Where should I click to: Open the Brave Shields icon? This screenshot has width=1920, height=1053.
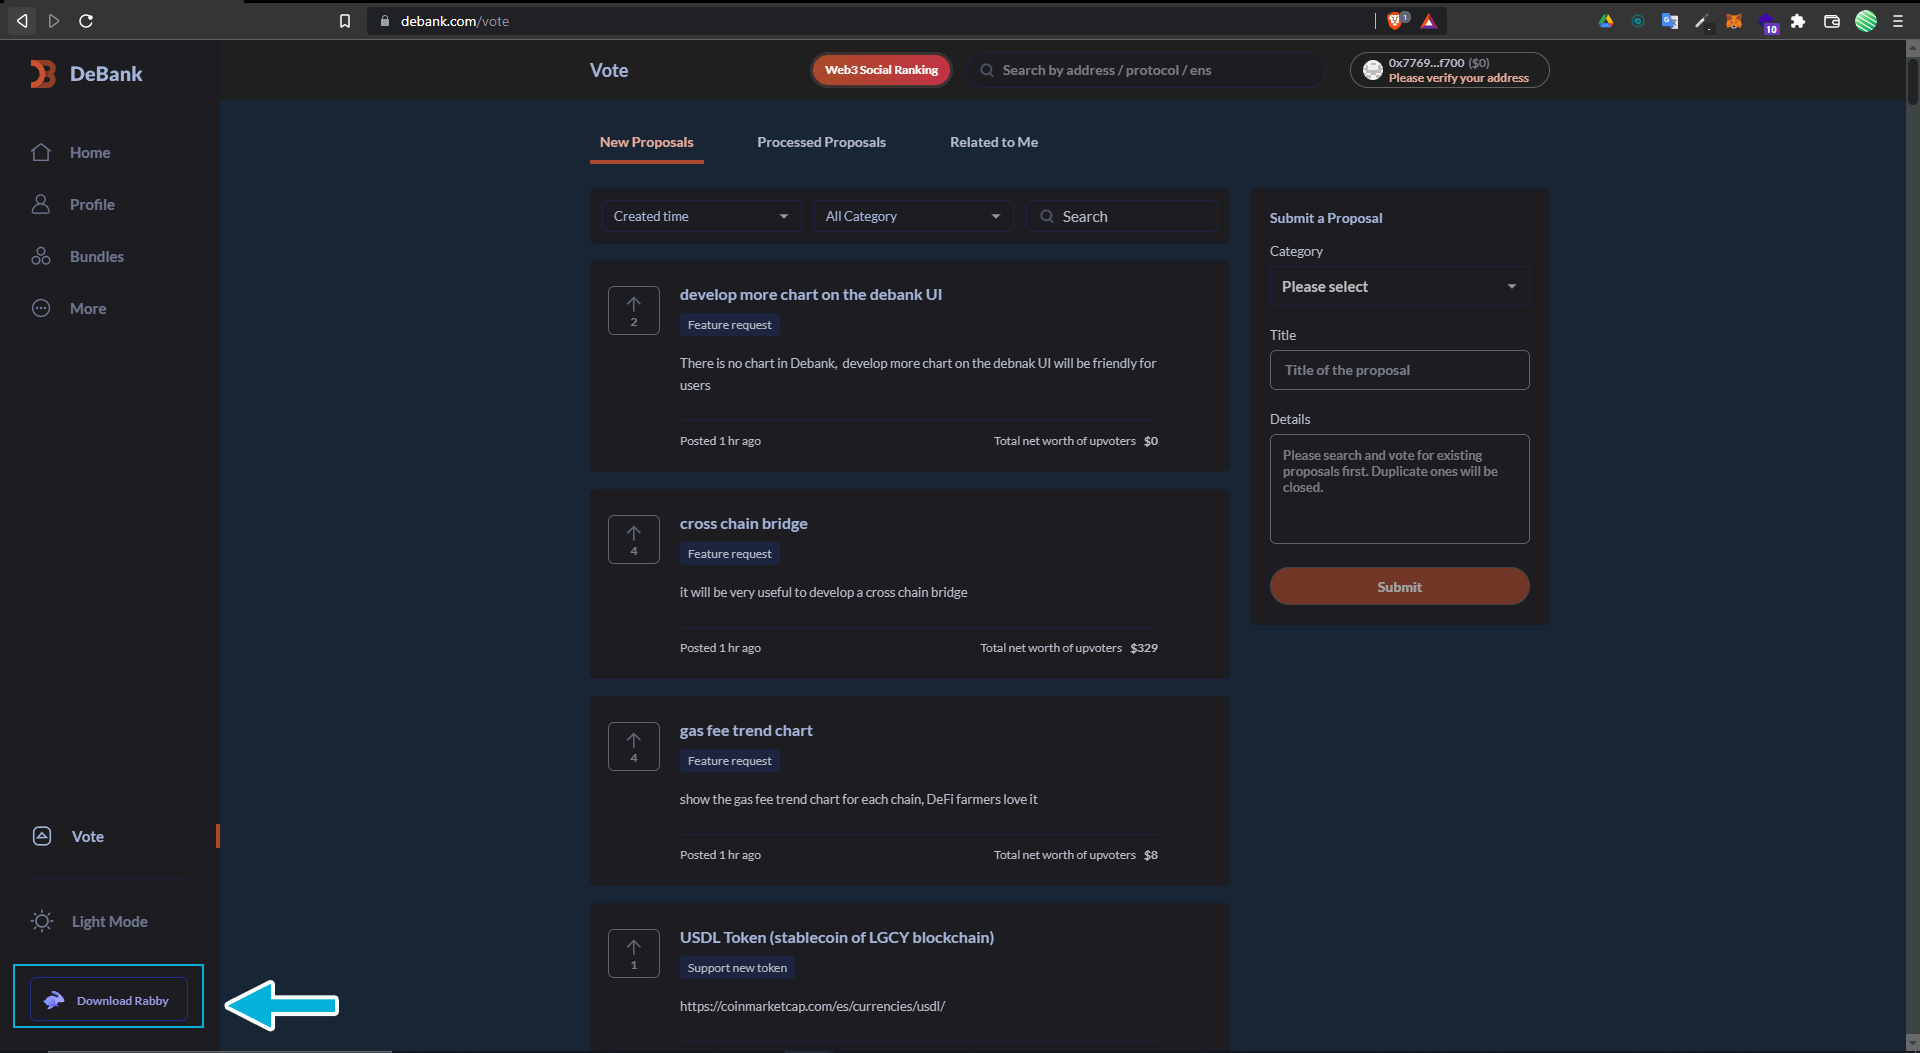point(1396,21)
